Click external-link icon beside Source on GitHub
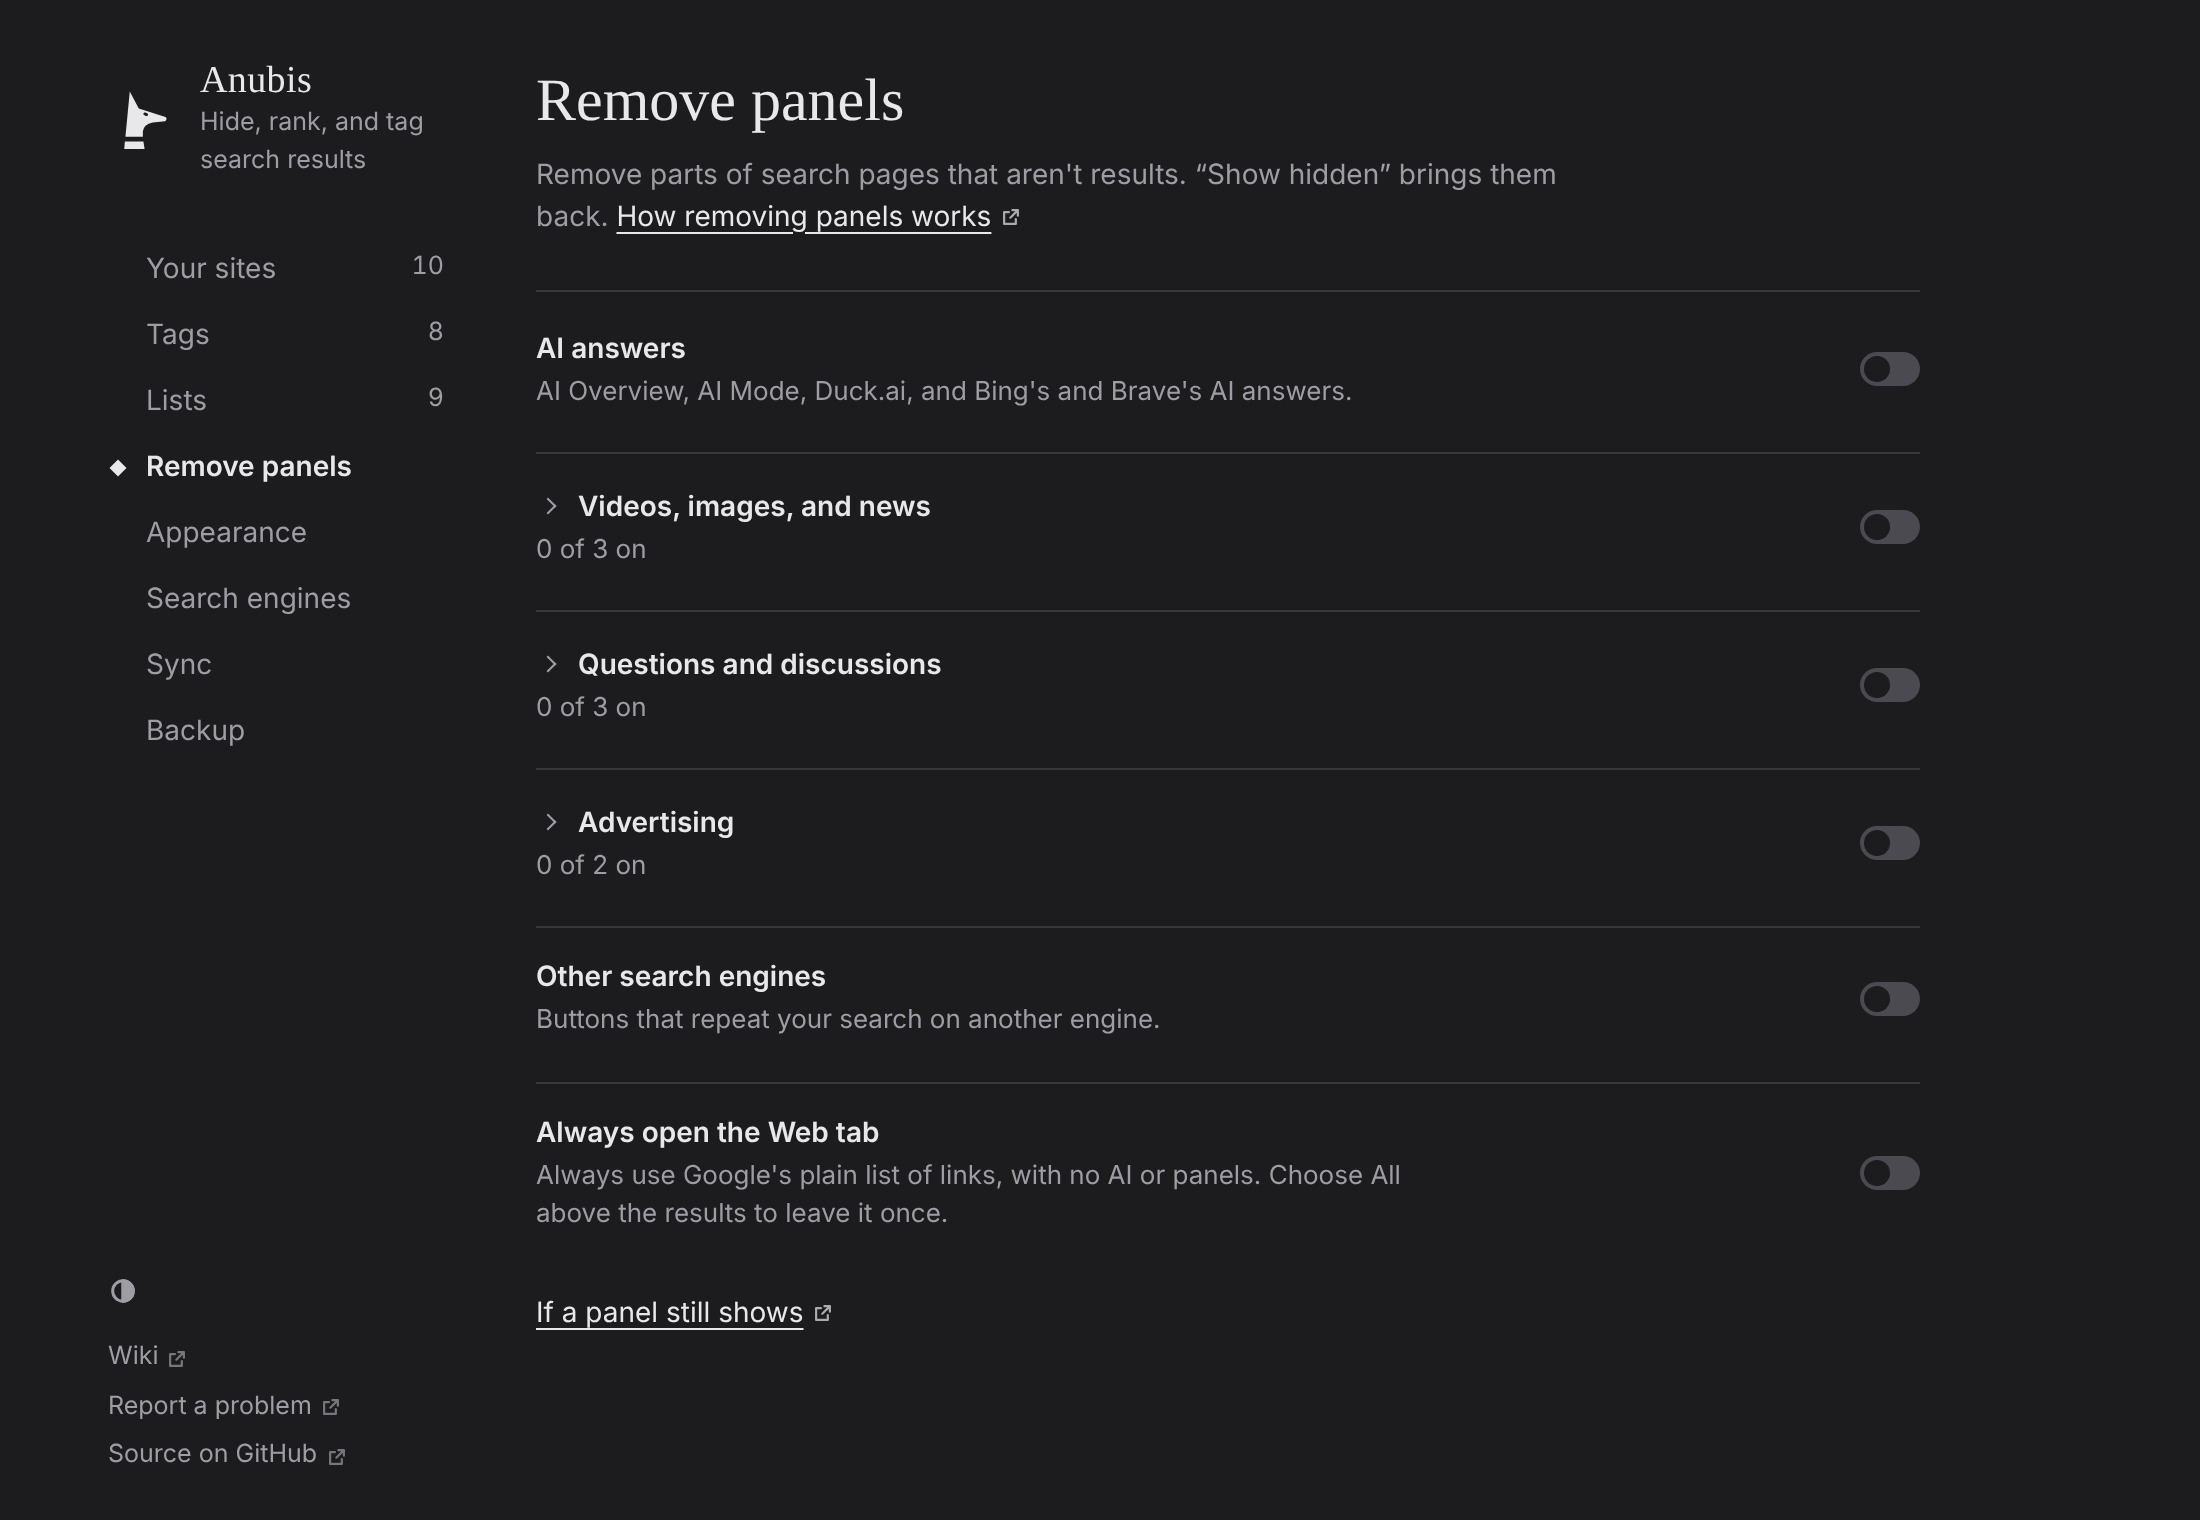Viewport: 2200px width, 1520px height. tap(337, 1456)
